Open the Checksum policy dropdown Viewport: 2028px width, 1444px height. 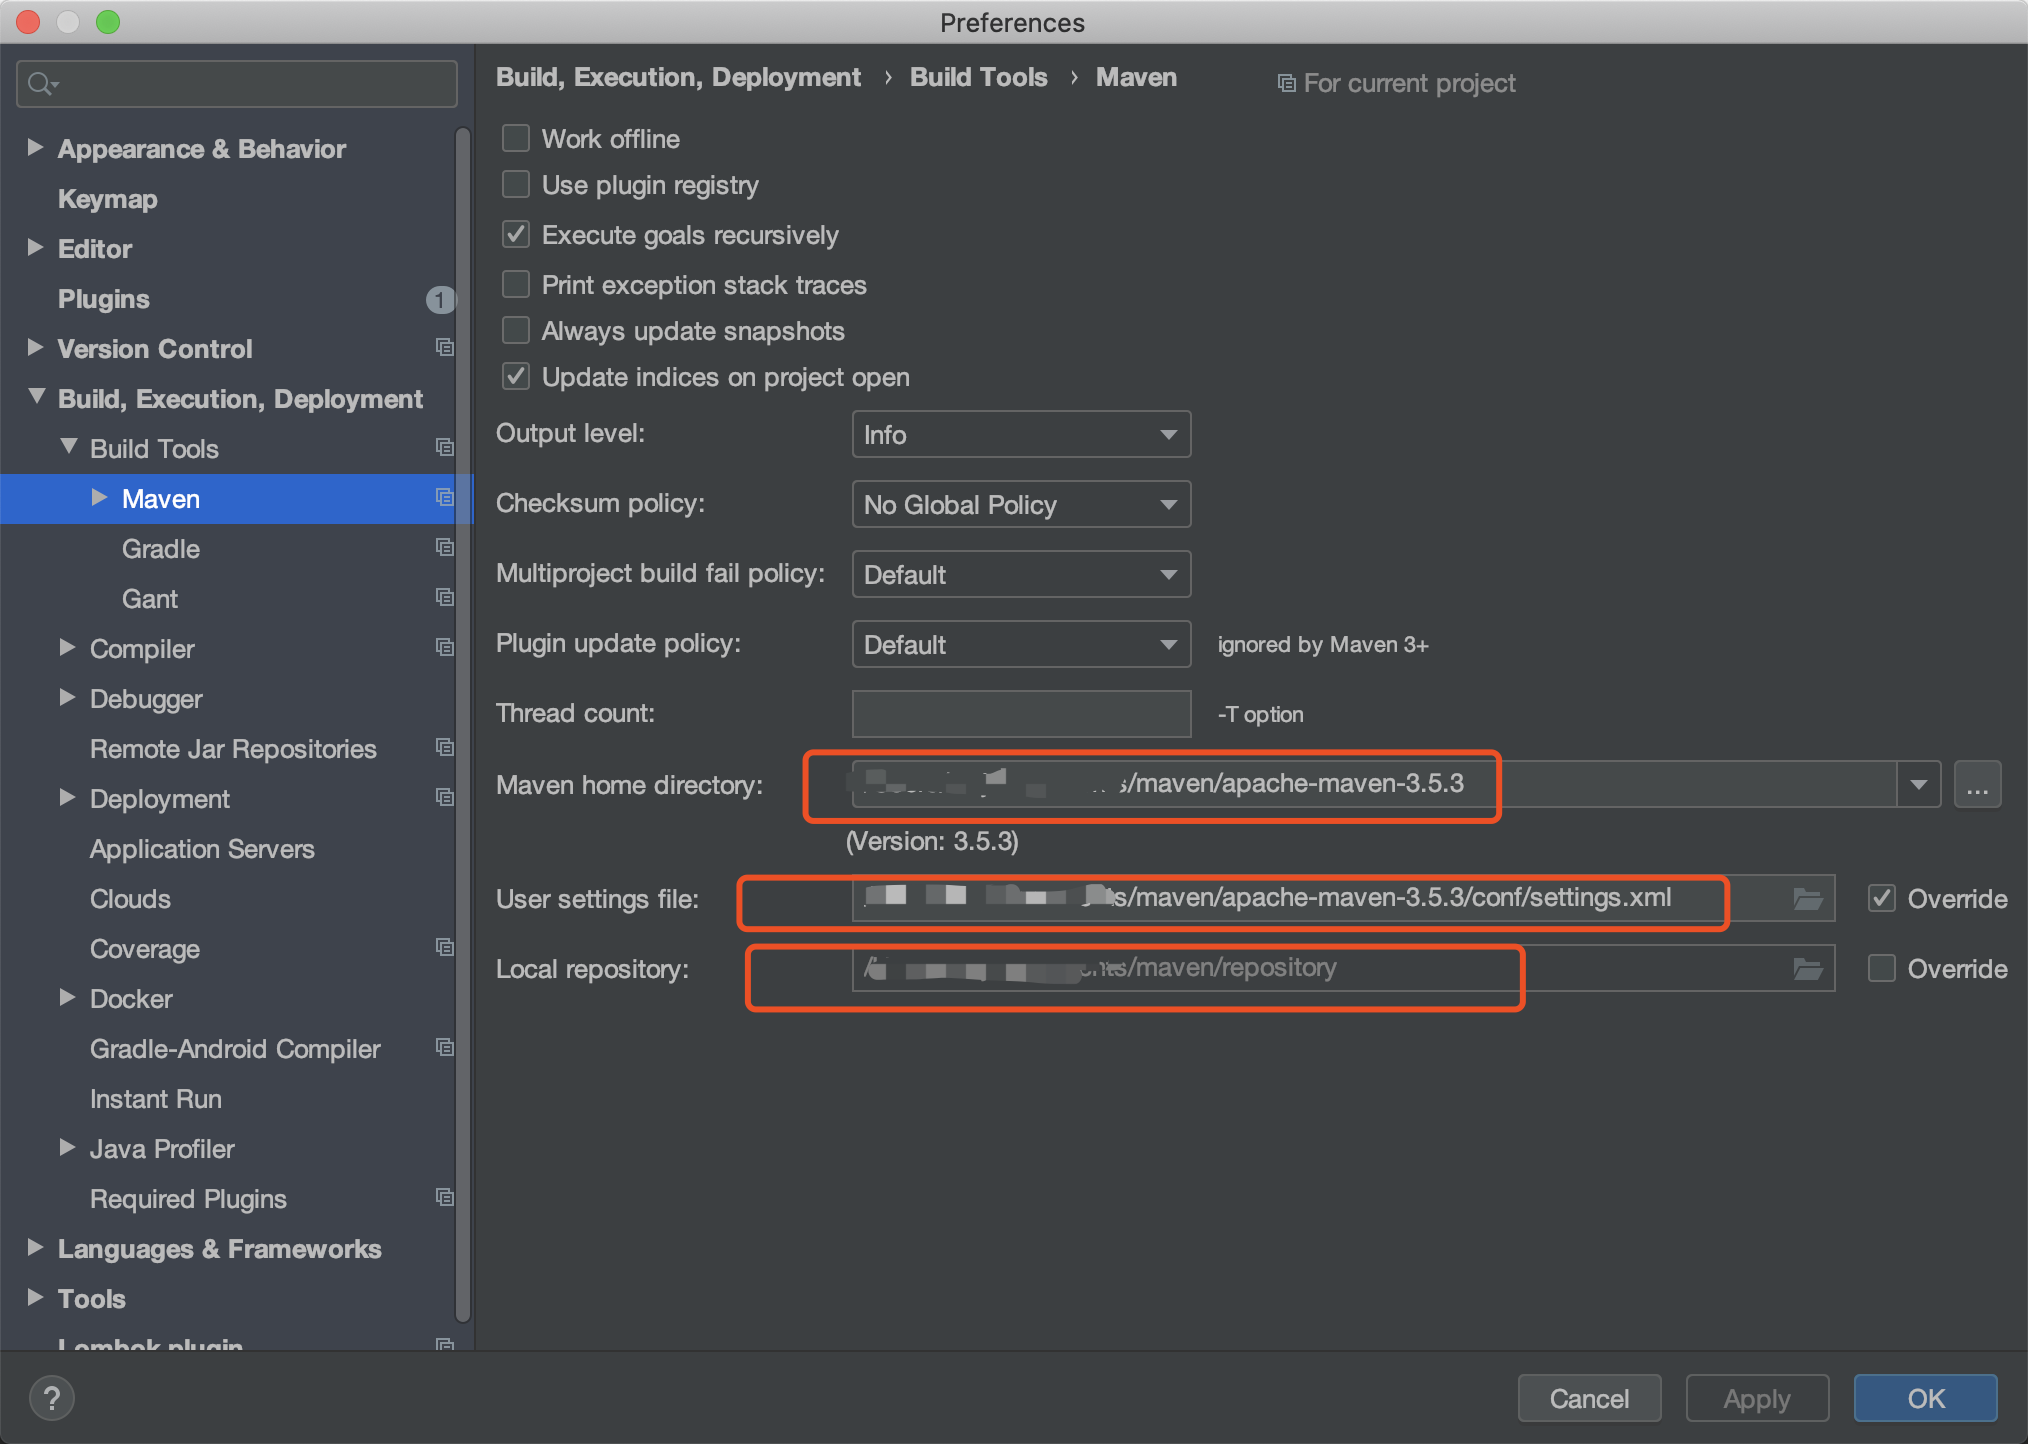point(1020,505)
